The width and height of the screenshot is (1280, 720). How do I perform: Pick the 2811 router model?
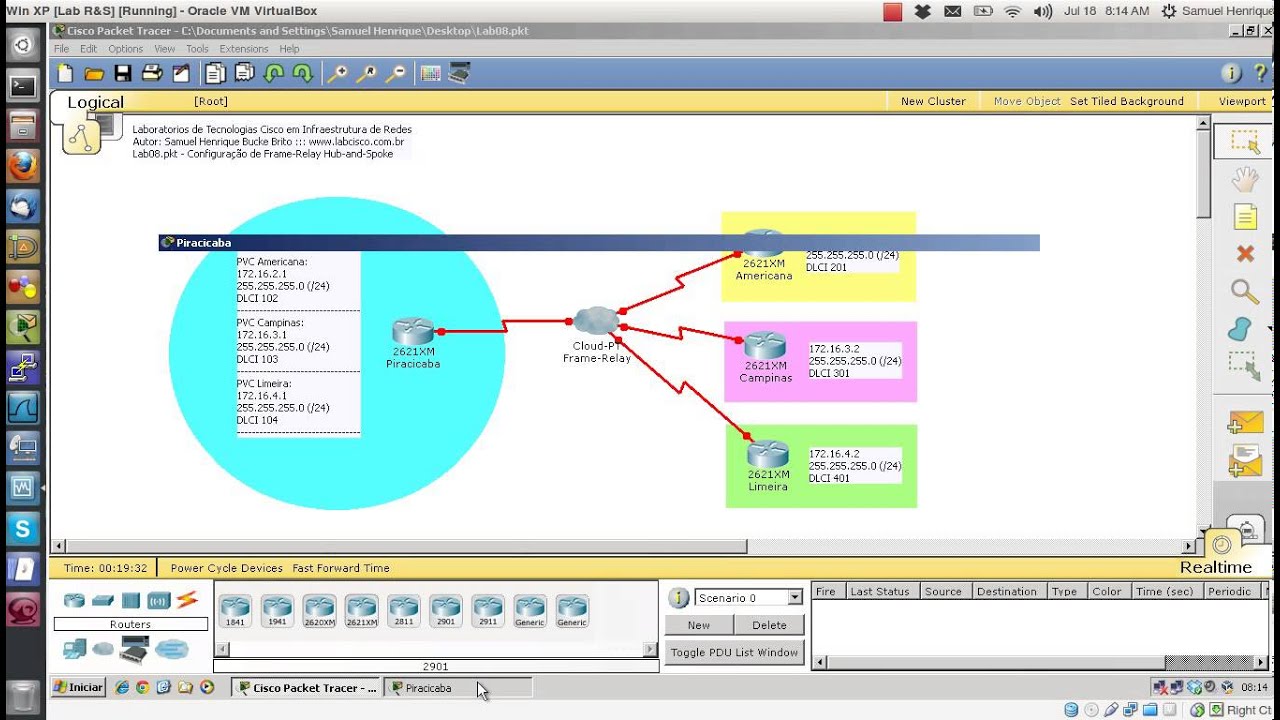[x=404, y=610]
